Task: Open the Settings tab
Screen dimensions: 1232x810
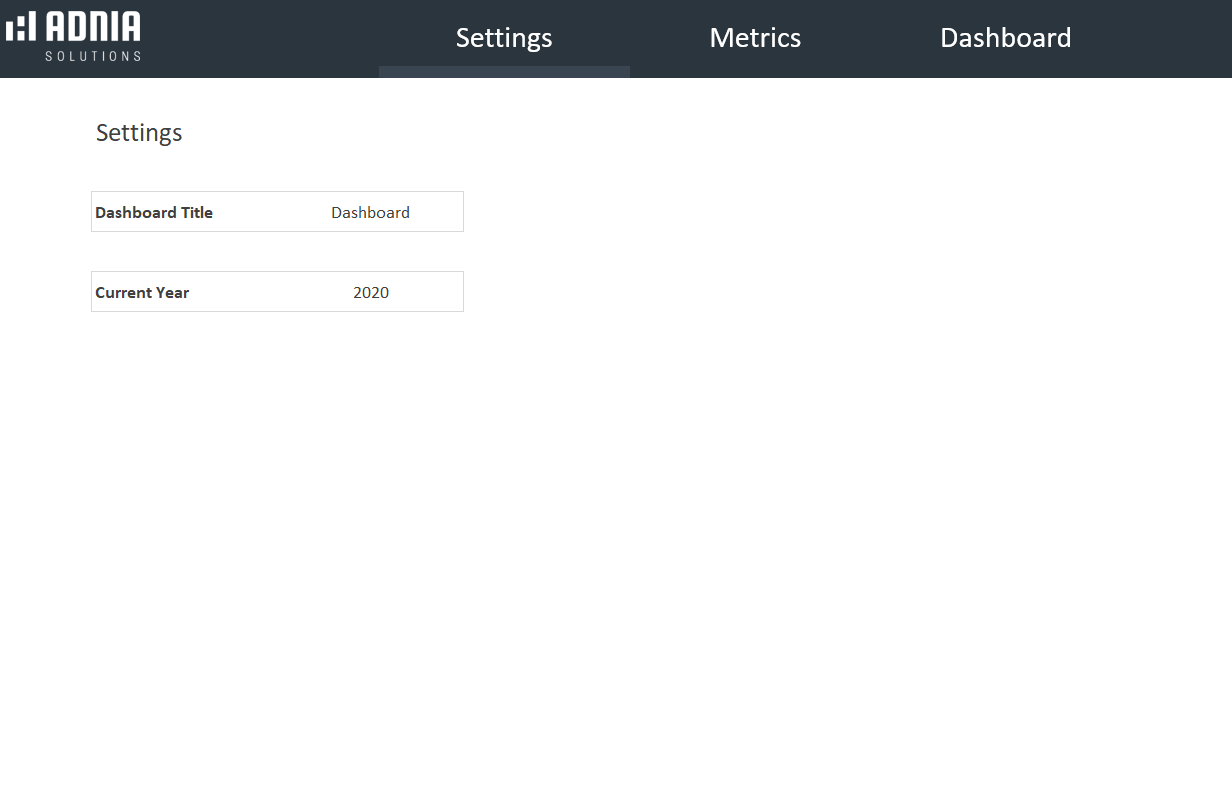Action: point(503,37)
